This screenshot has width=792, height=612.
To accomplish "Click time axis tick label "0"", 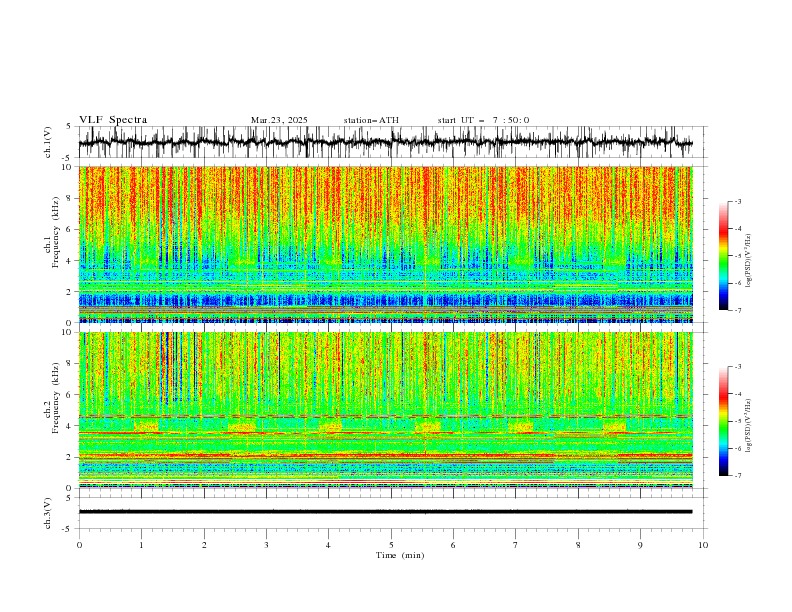I will tap(79, 545).
